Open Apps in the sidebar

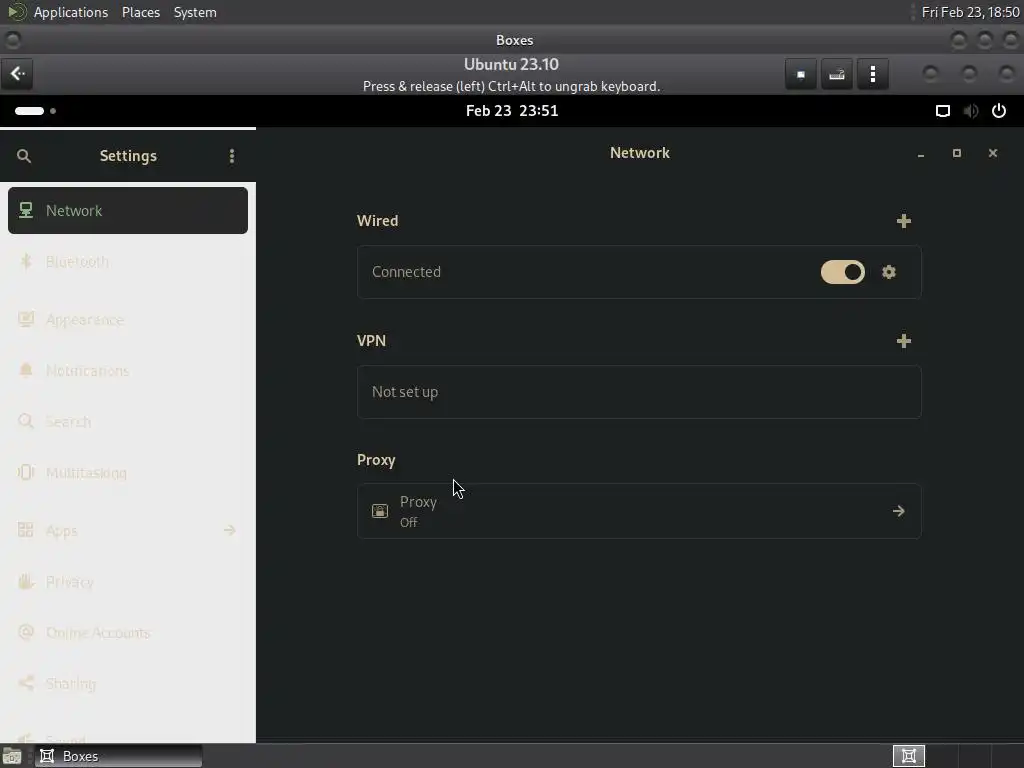point(128,530)
